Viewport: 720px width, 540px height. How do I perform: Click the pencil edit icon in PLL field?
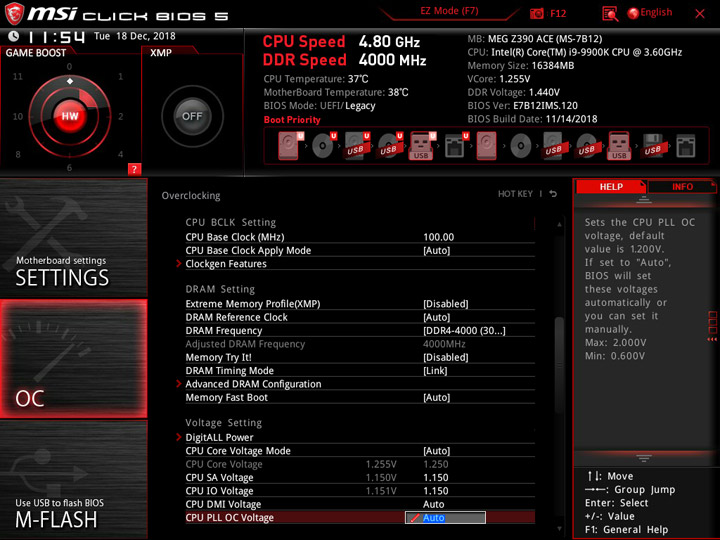415,518
